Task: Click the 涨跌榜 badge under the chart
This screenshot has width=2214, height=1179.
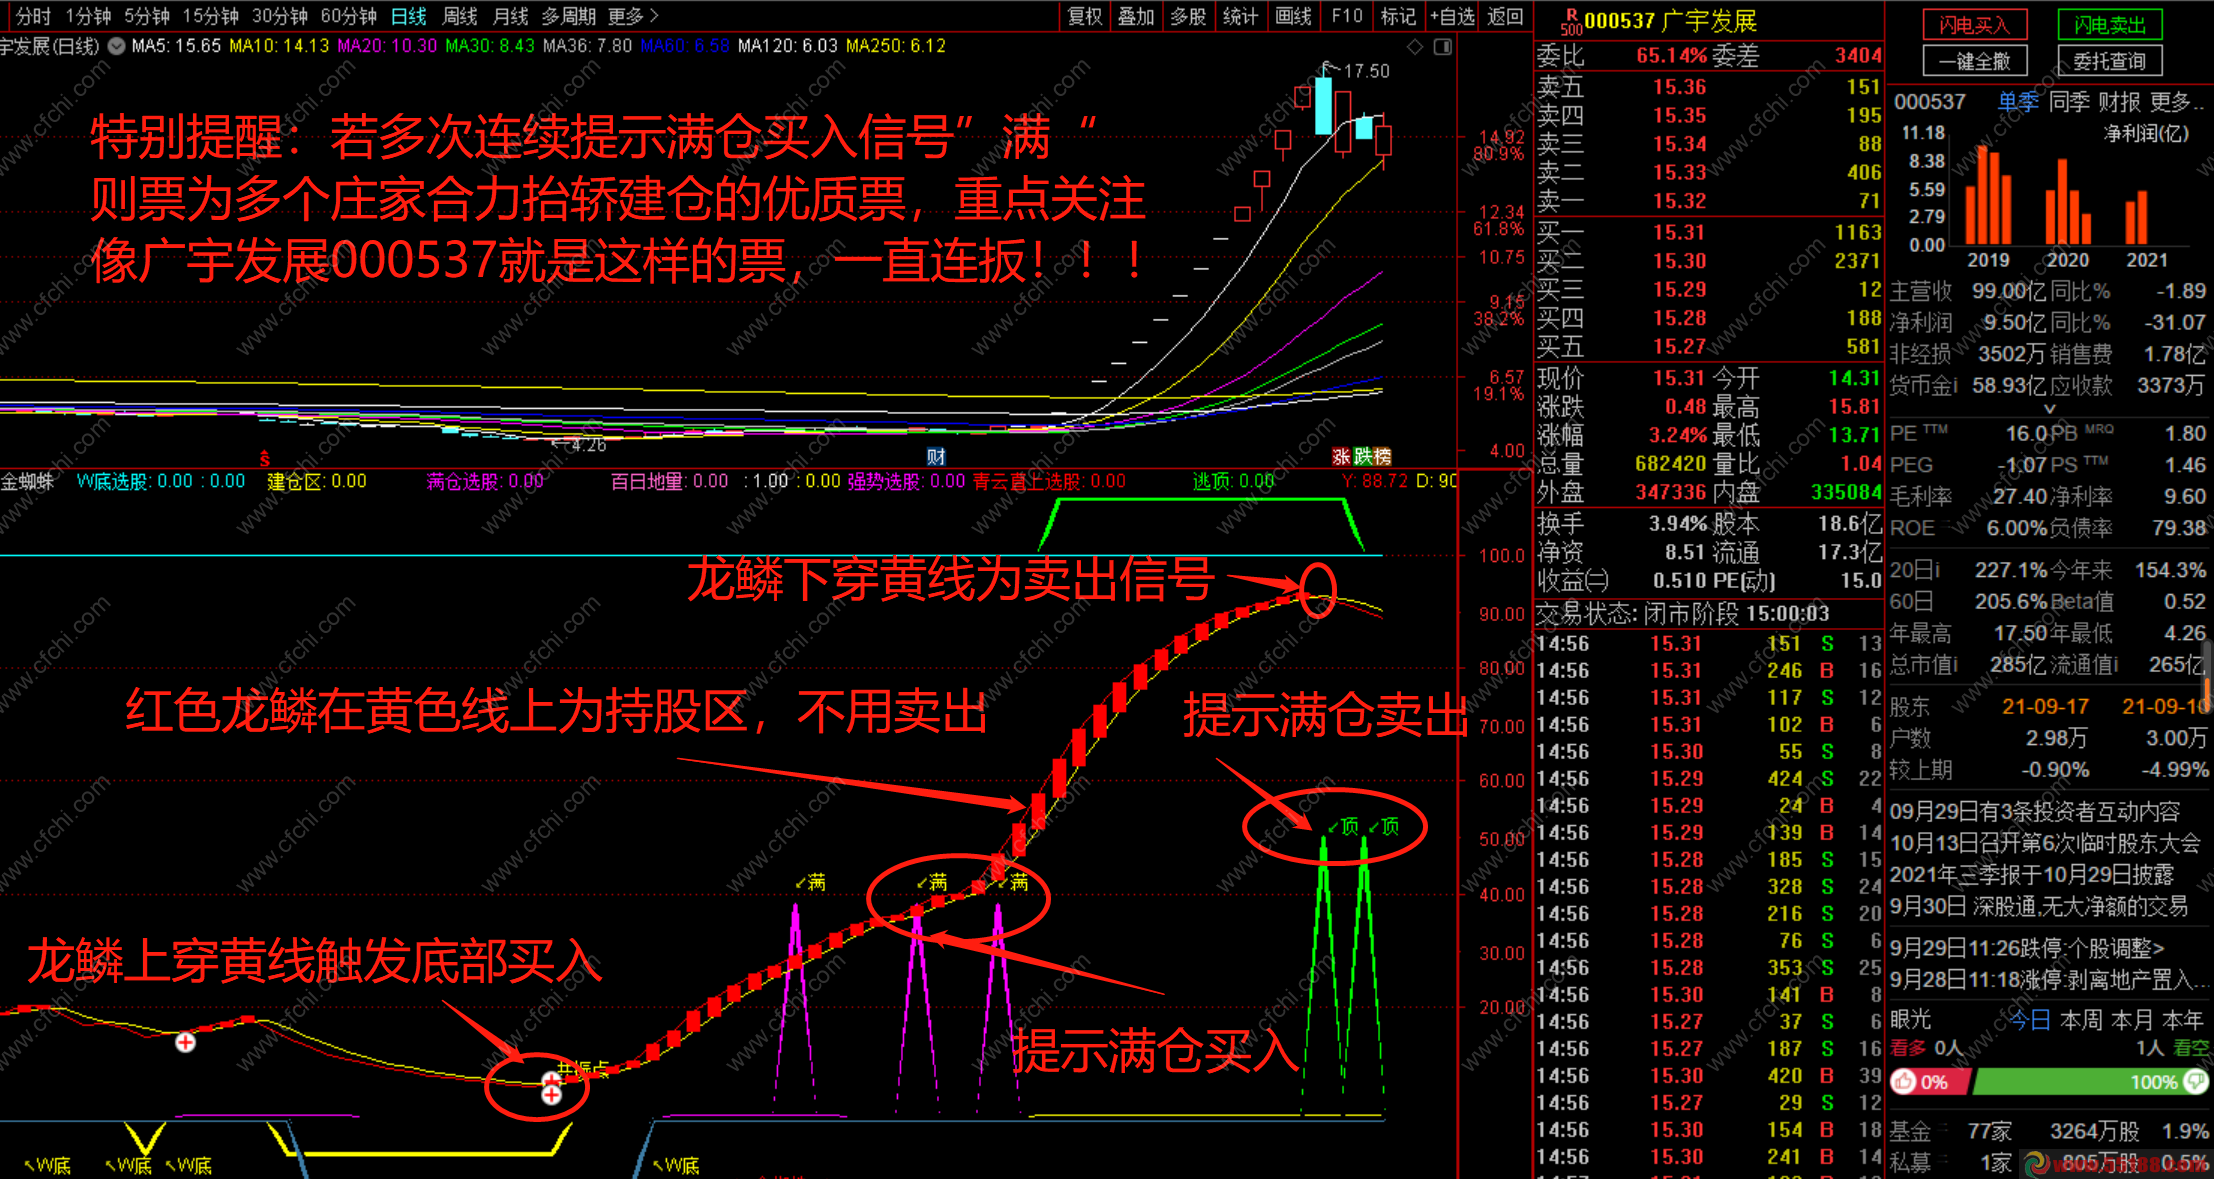Action: 1361,457
